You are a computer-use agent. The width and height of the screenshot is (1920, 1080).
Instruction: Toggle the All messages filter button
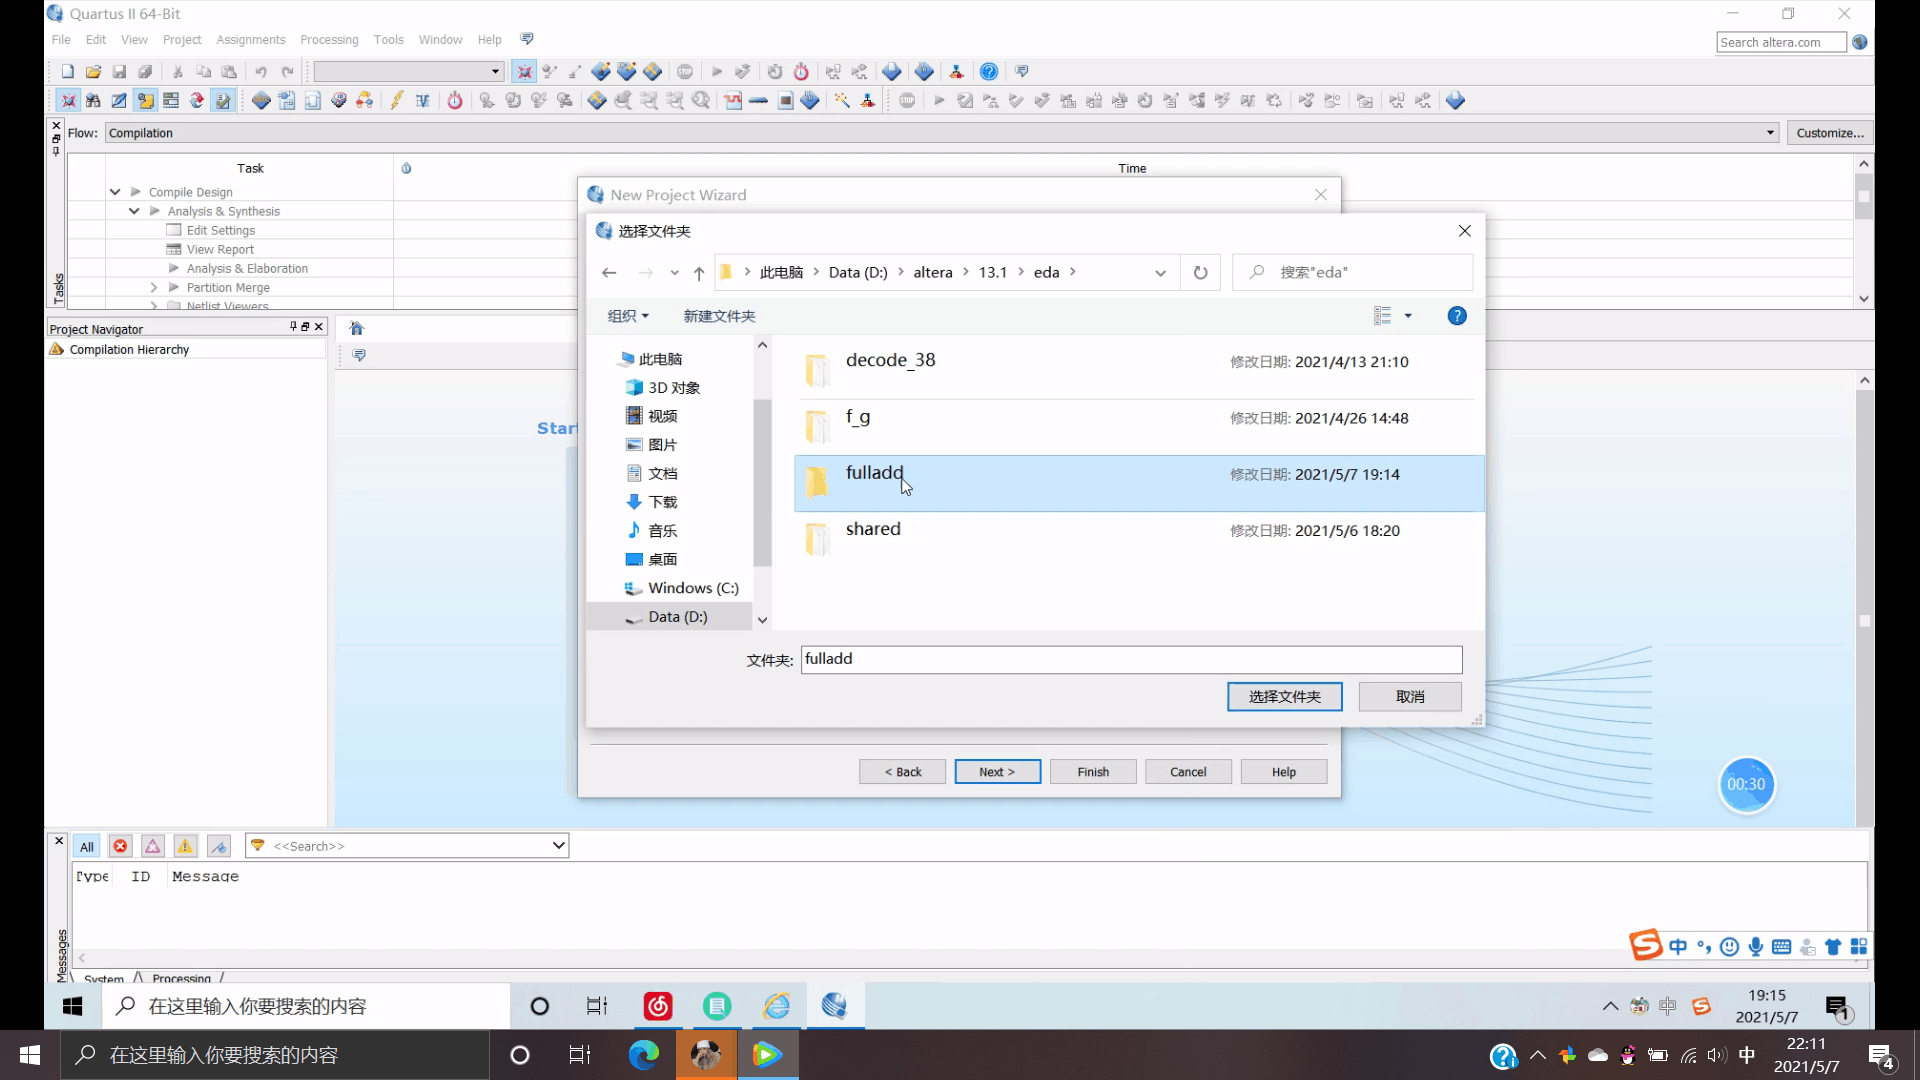[87, 846]
